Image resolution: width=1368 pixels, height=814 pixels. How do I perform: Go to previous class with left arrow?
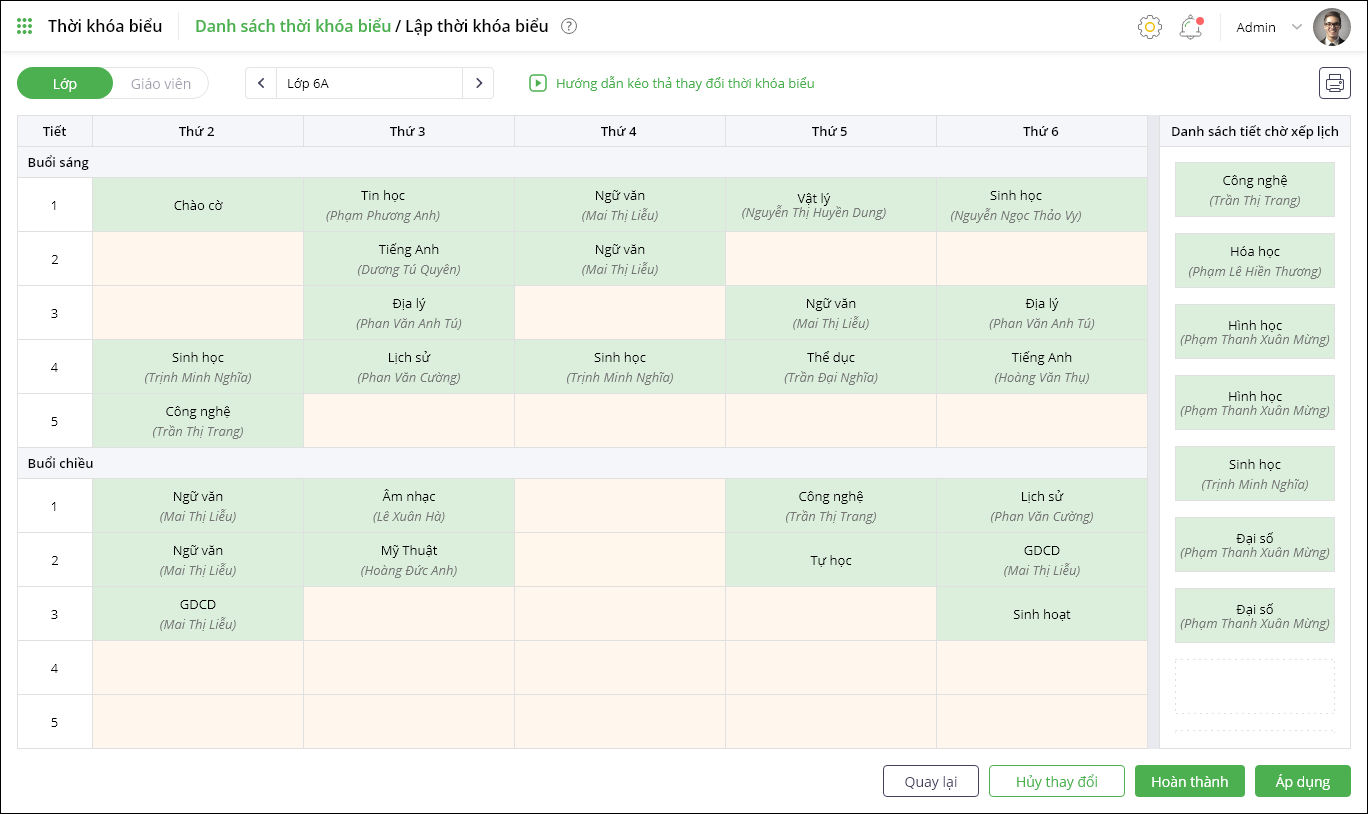(x=261, y=83)
